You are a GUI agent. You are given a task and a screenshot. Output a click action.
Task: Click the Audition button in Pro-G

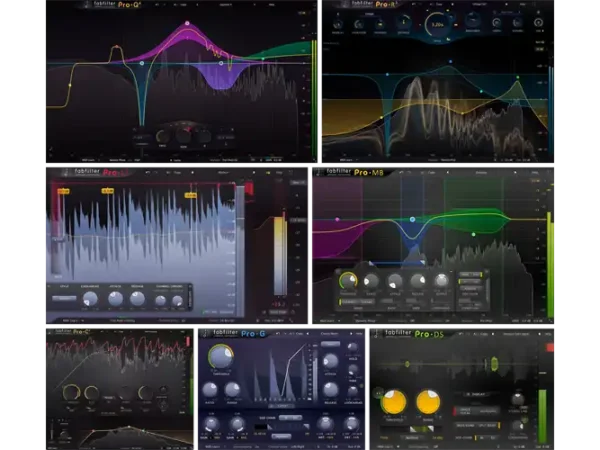(281, 436)
